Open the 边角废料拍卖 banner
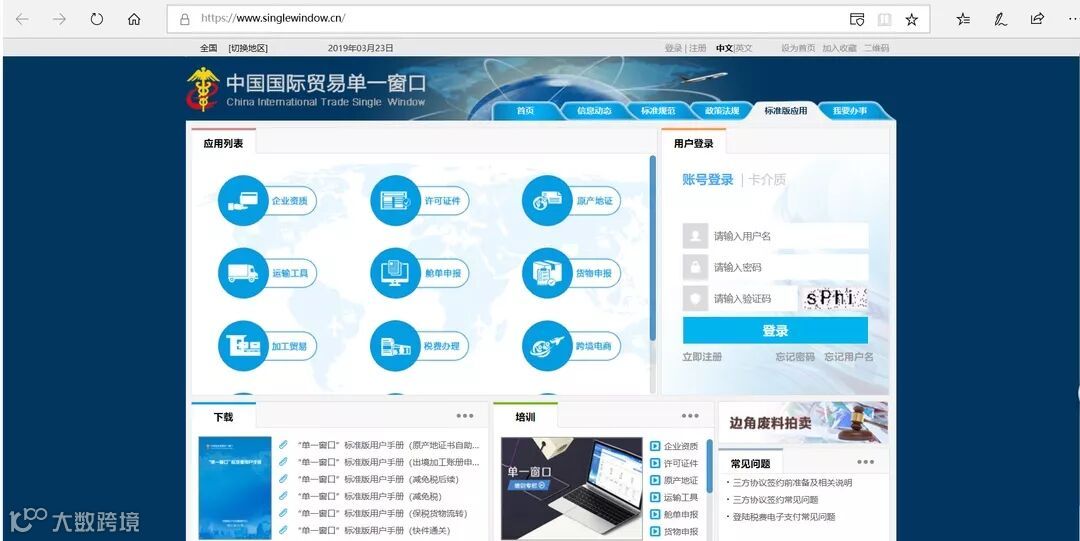The width and height of the screenshot is (1080, 541). [x=803, y=422]
